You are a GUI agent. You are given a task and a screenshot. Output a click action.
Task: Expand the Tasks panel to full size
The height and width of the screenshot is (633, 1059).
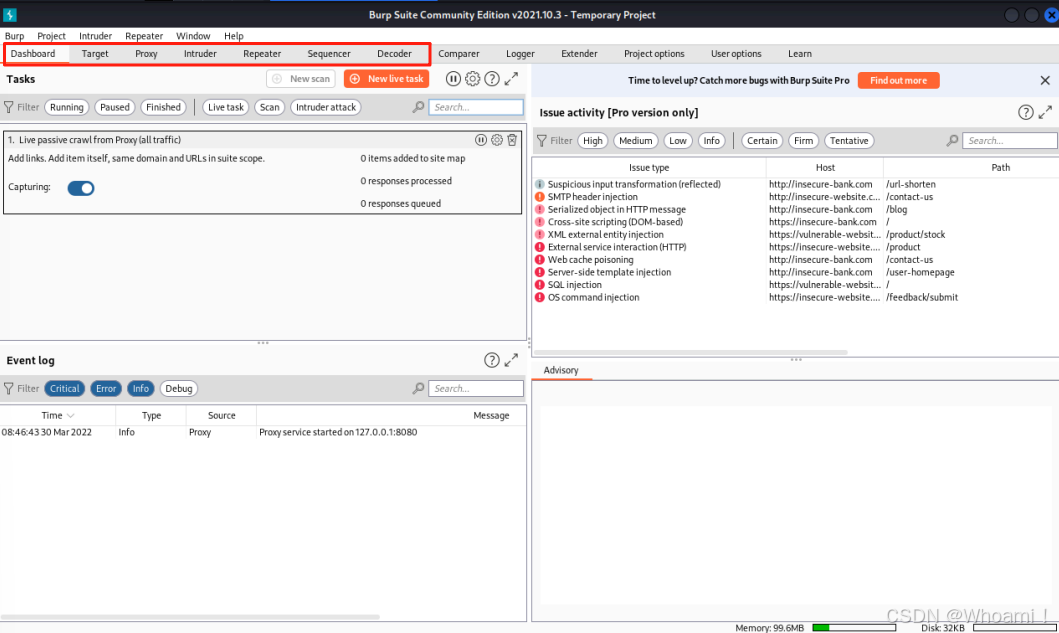point(511,79)
